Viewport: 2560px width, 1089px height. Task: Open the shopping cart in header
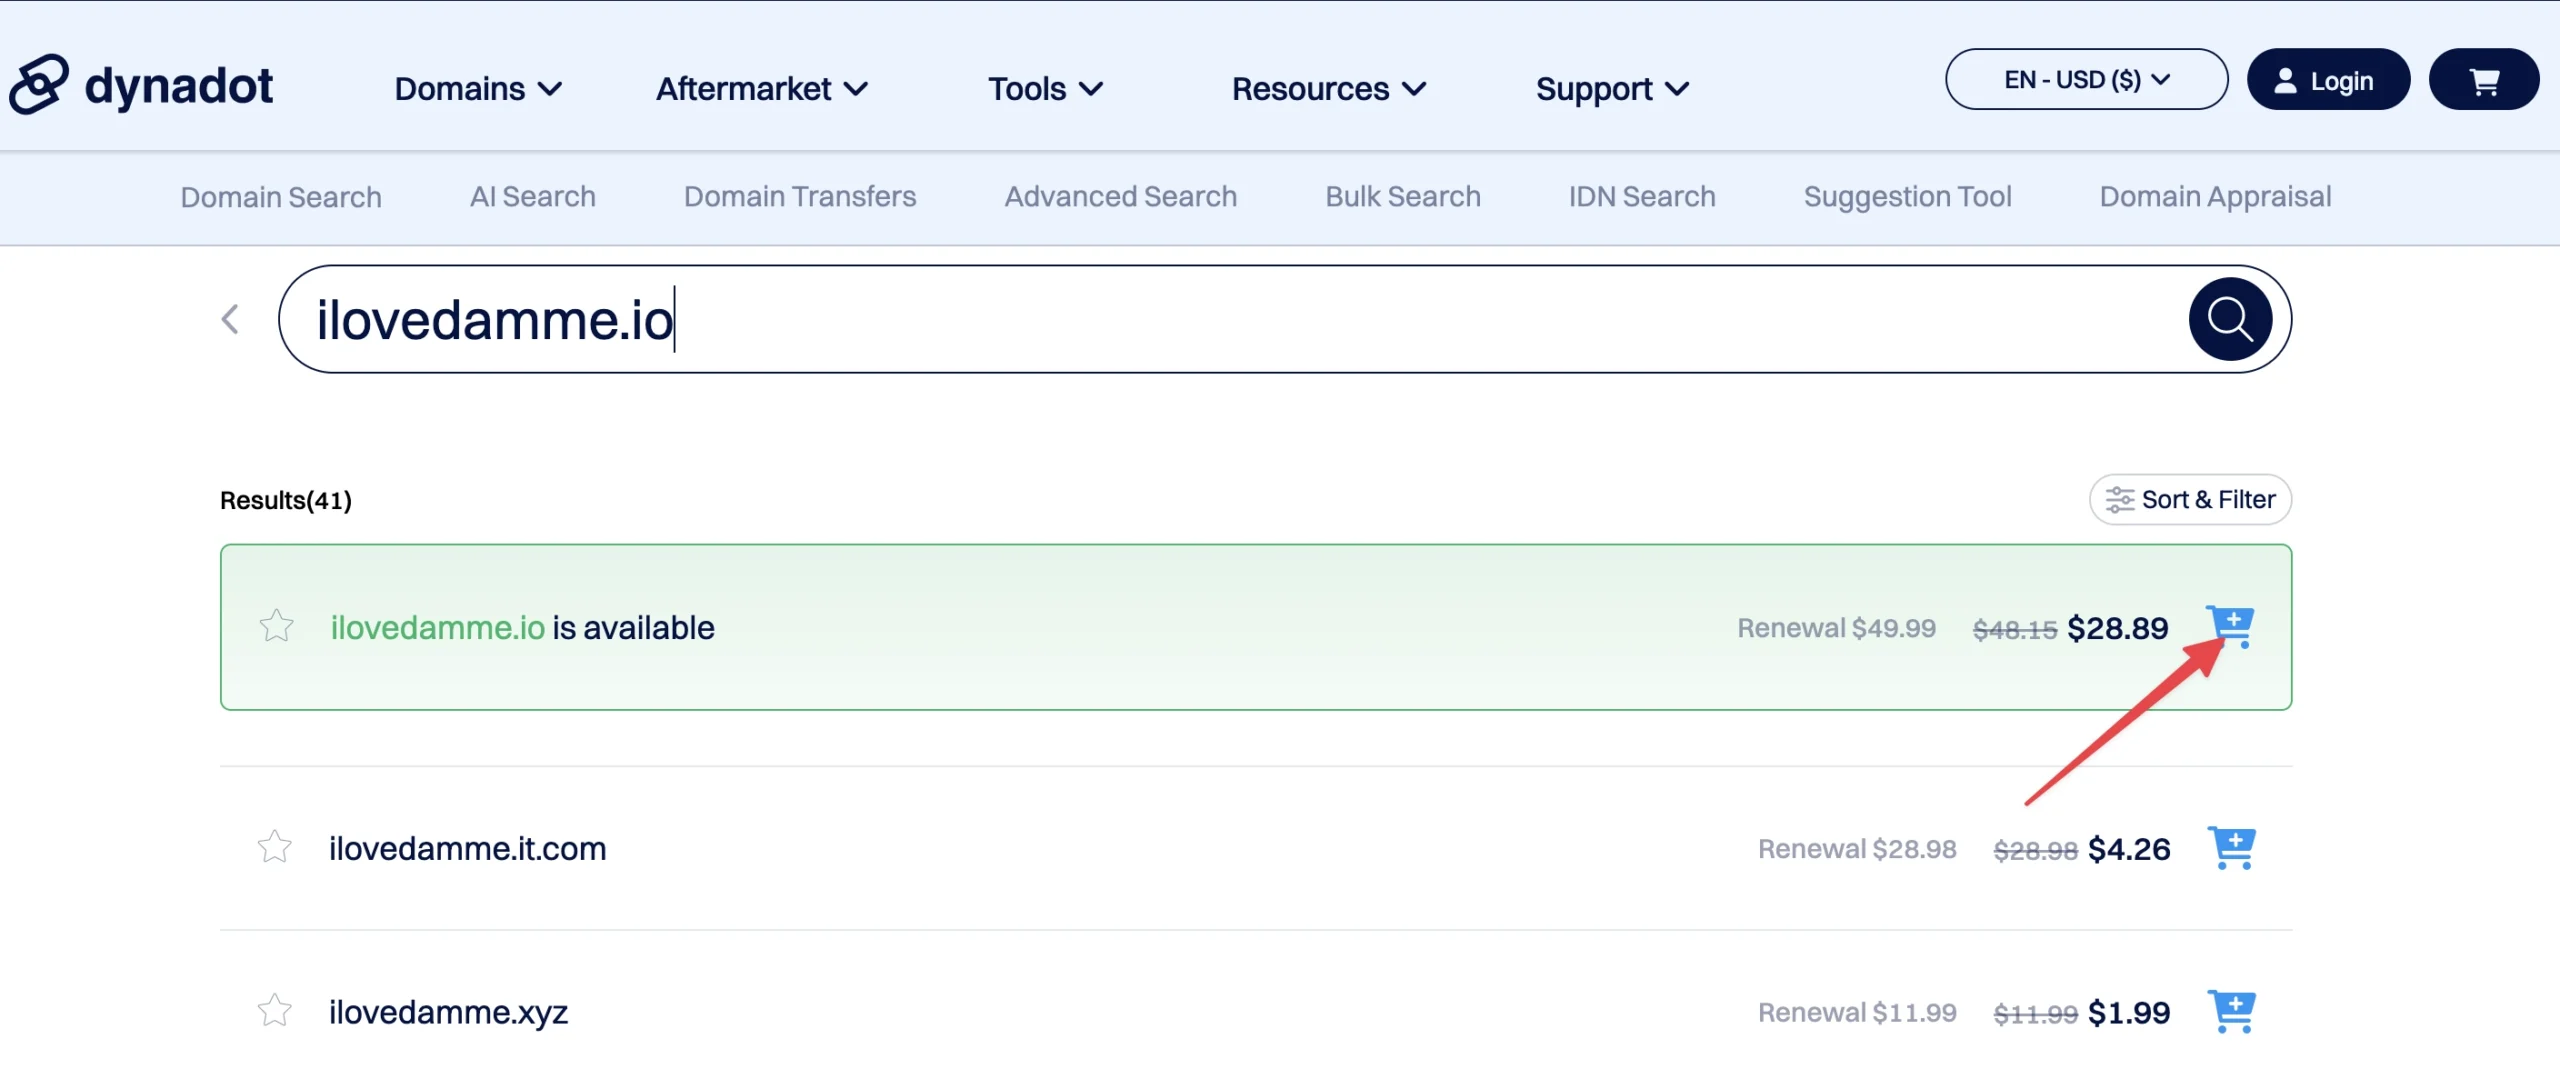[x=2484, y=80]
